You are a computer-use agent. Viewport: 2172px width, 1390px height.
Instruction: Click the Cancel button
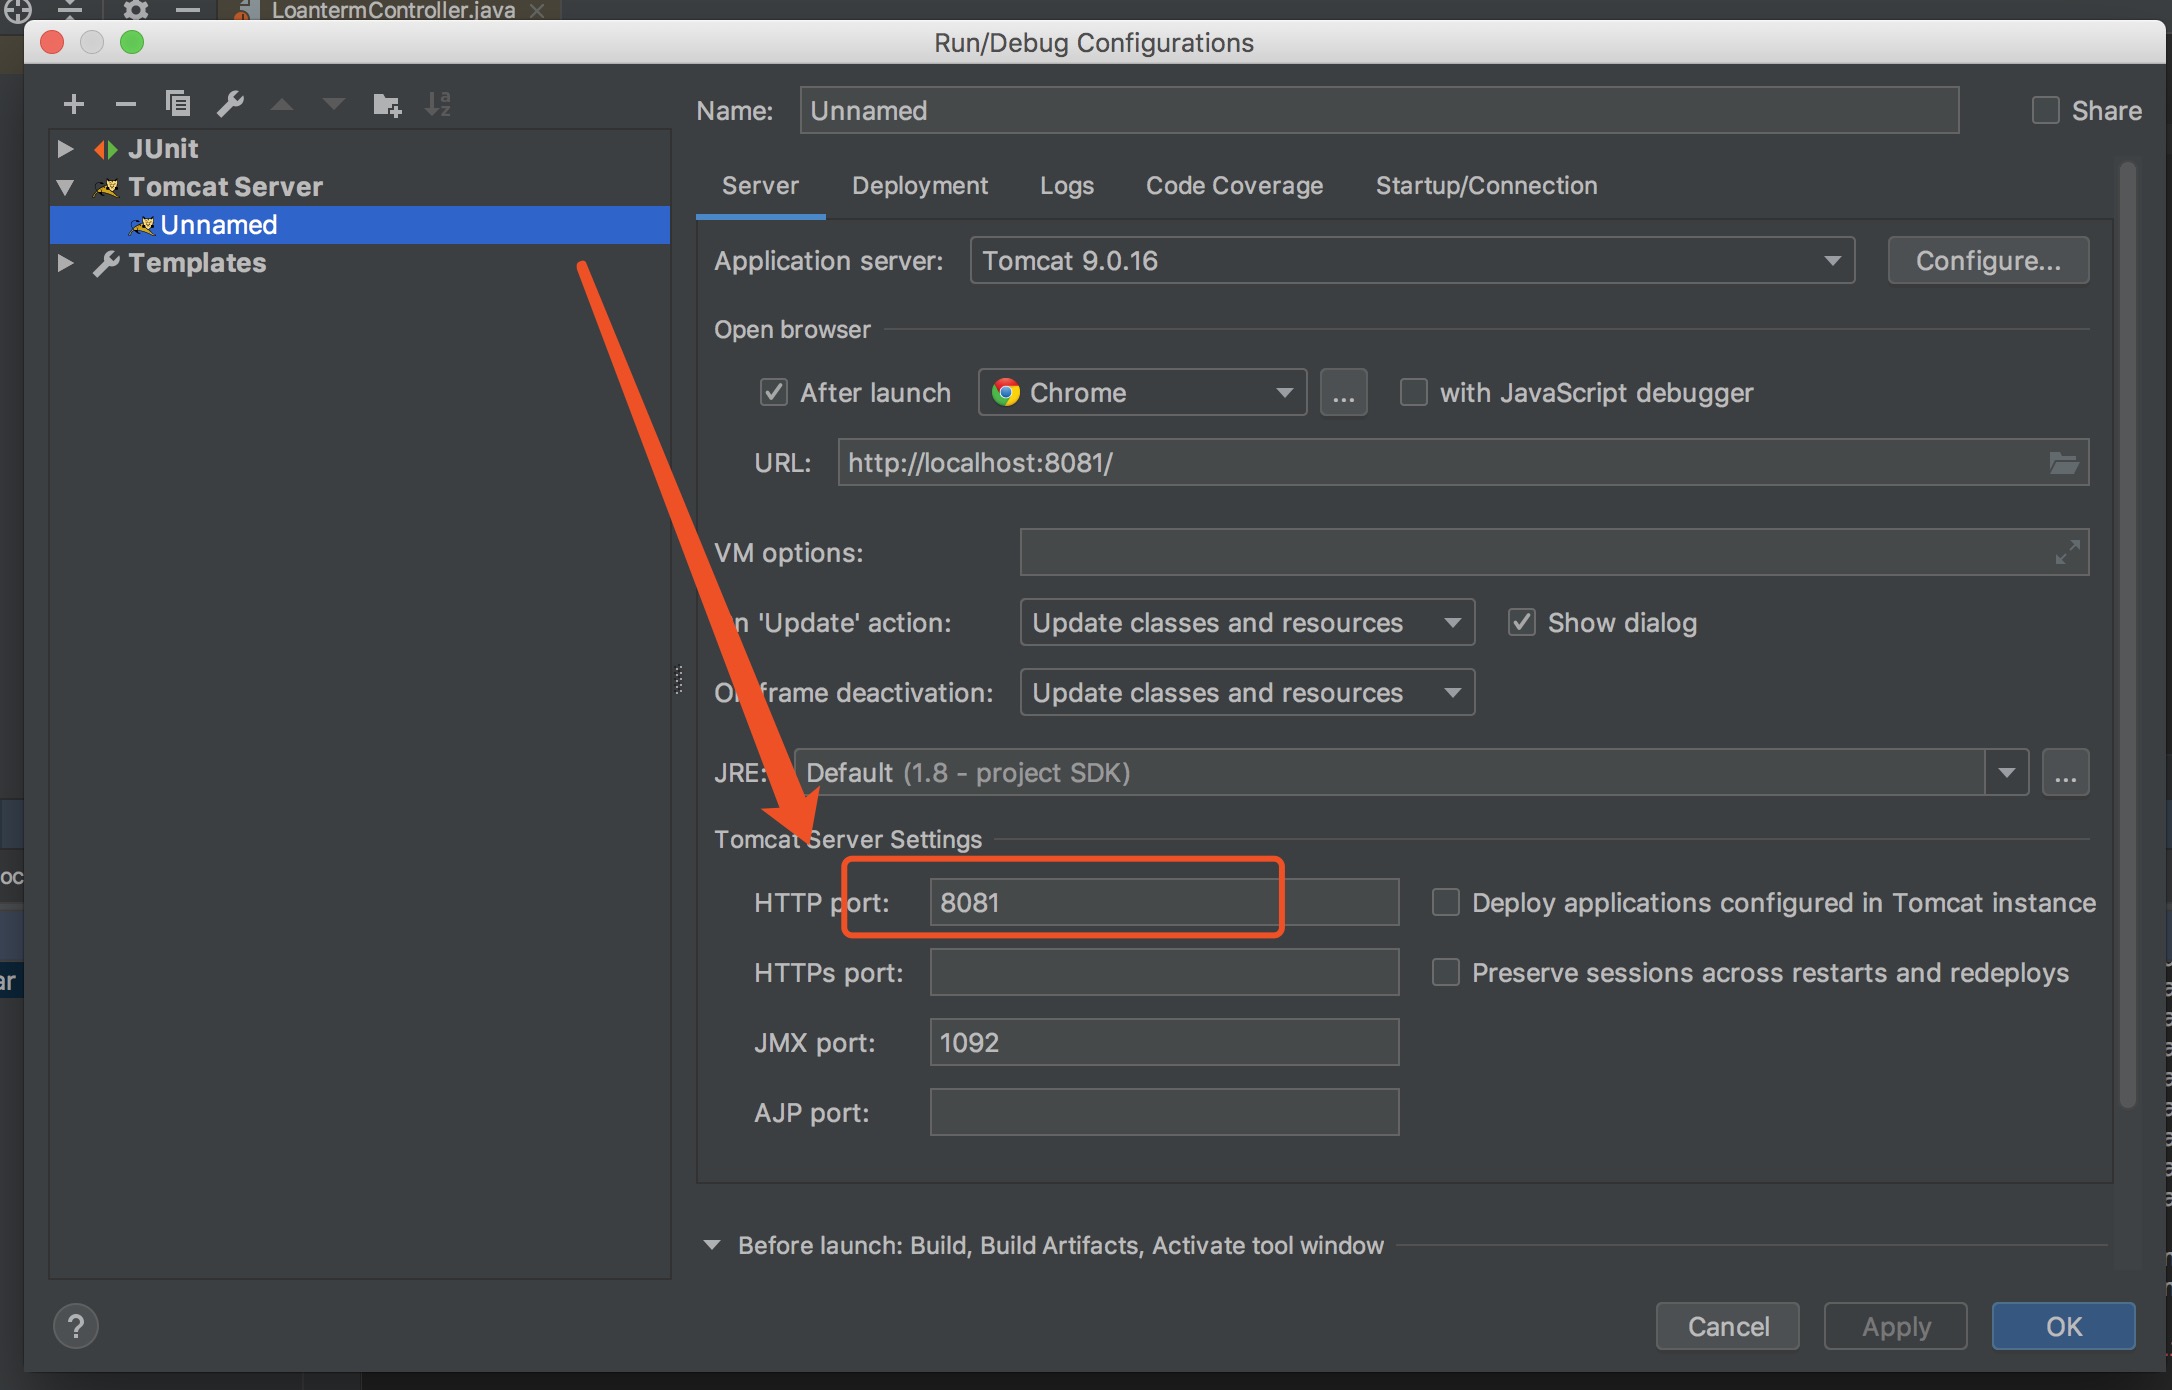click(x=1728, y=1327)
